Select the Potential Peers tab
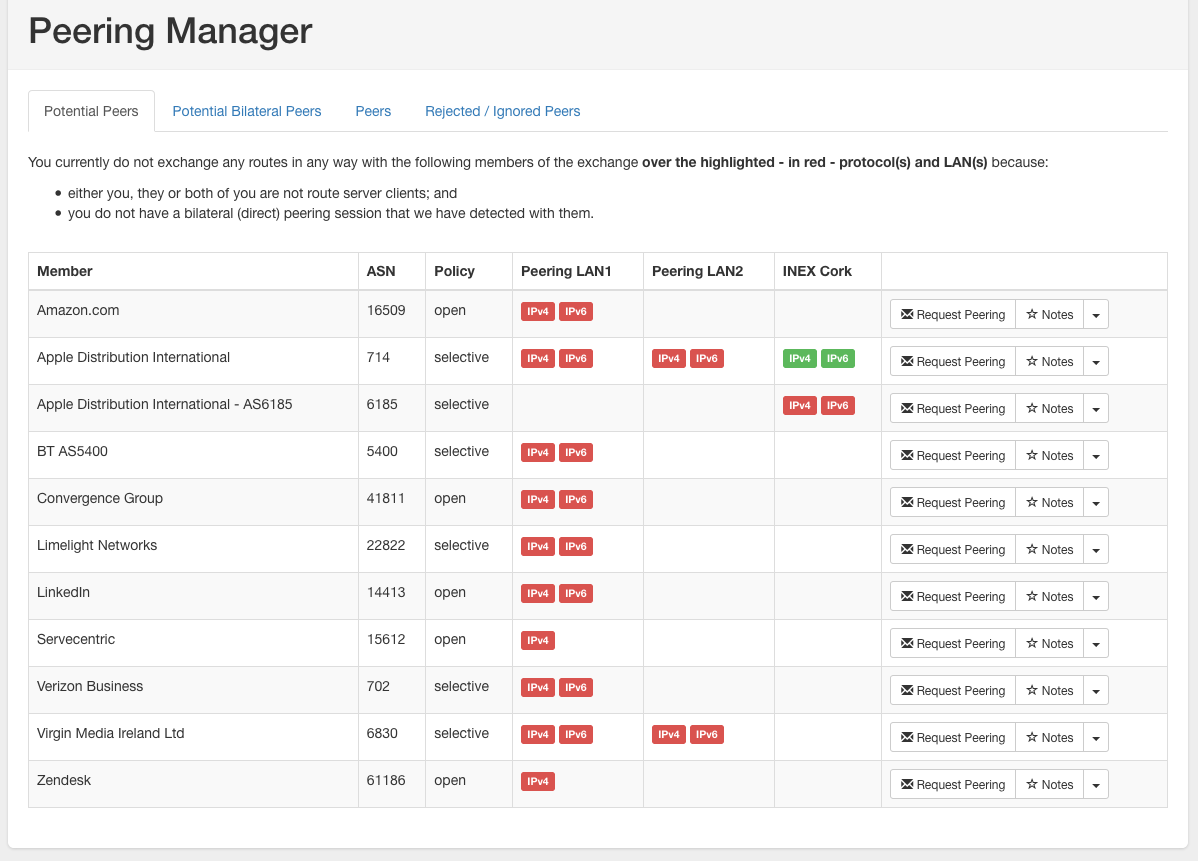The width and height of the screenshot is (1198, 861). point(91,112)
